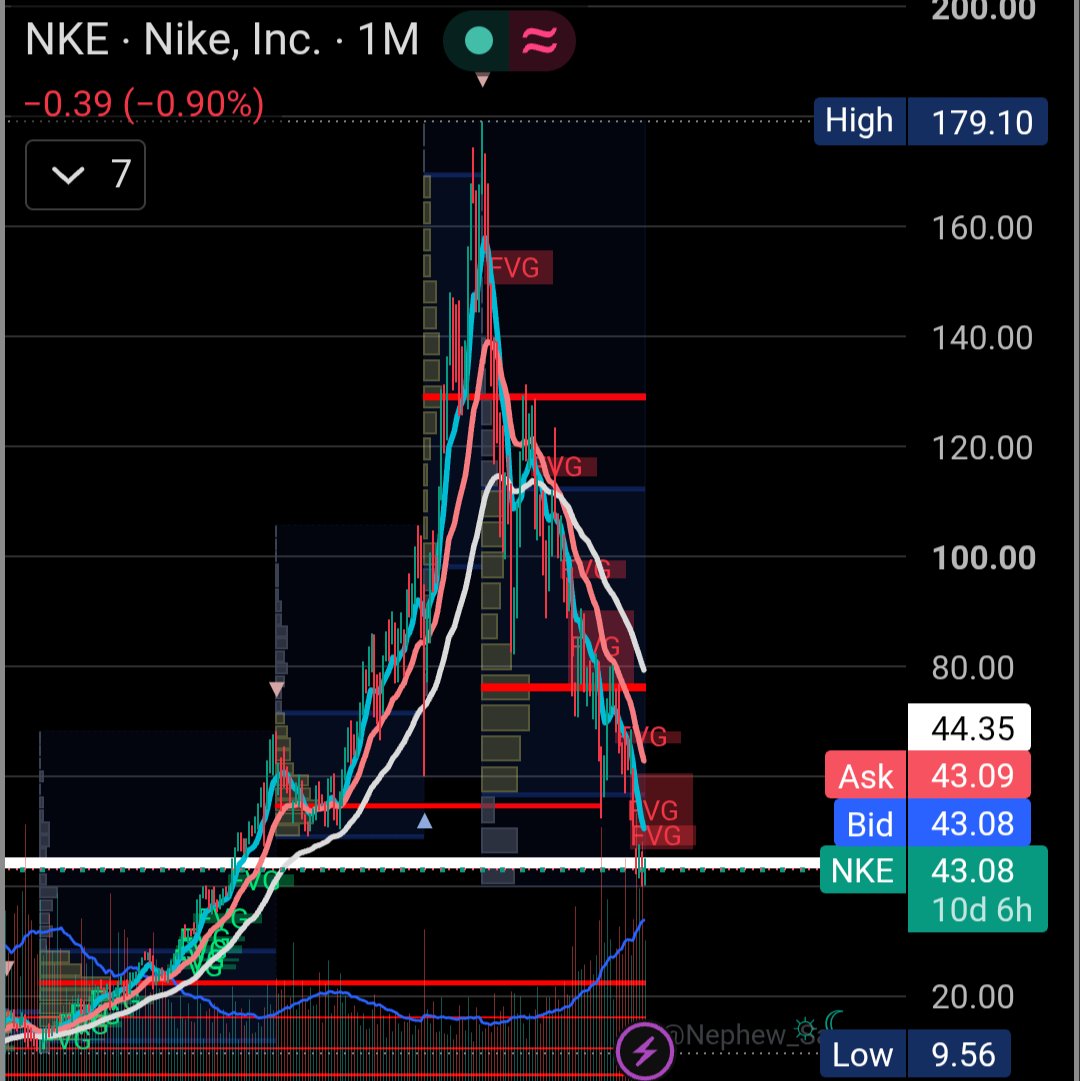Select the High 179.10 price label
The width and height of the screenshot is (1080, 1081).
[x=930, y=121]
